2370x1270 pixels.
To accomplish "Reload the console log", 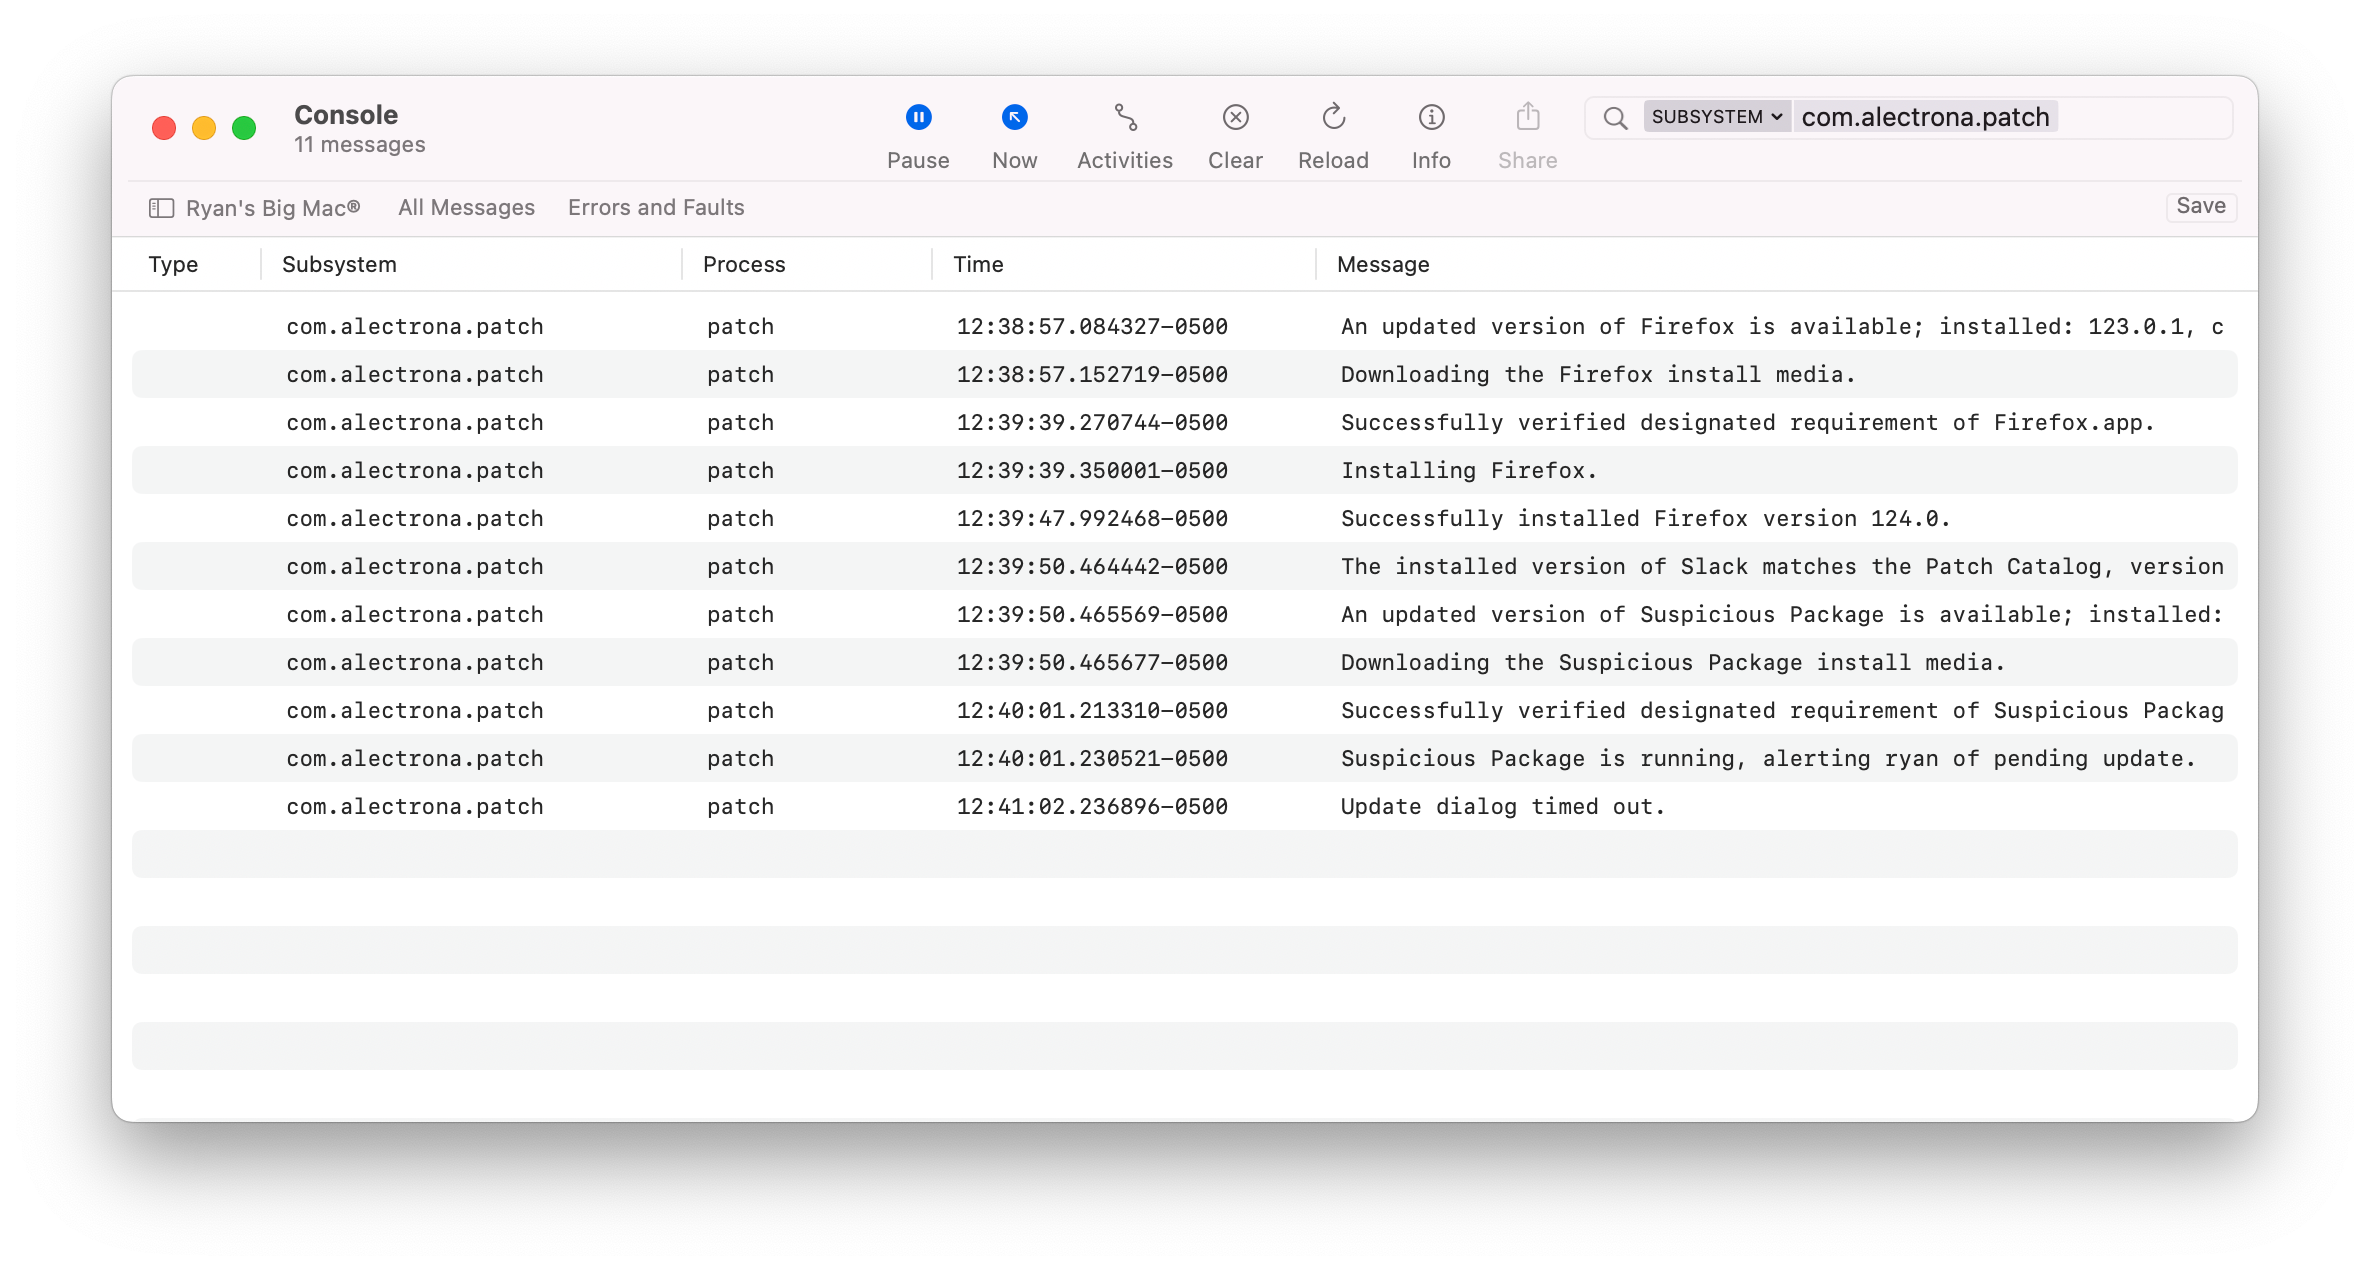I will [1333, 118].
